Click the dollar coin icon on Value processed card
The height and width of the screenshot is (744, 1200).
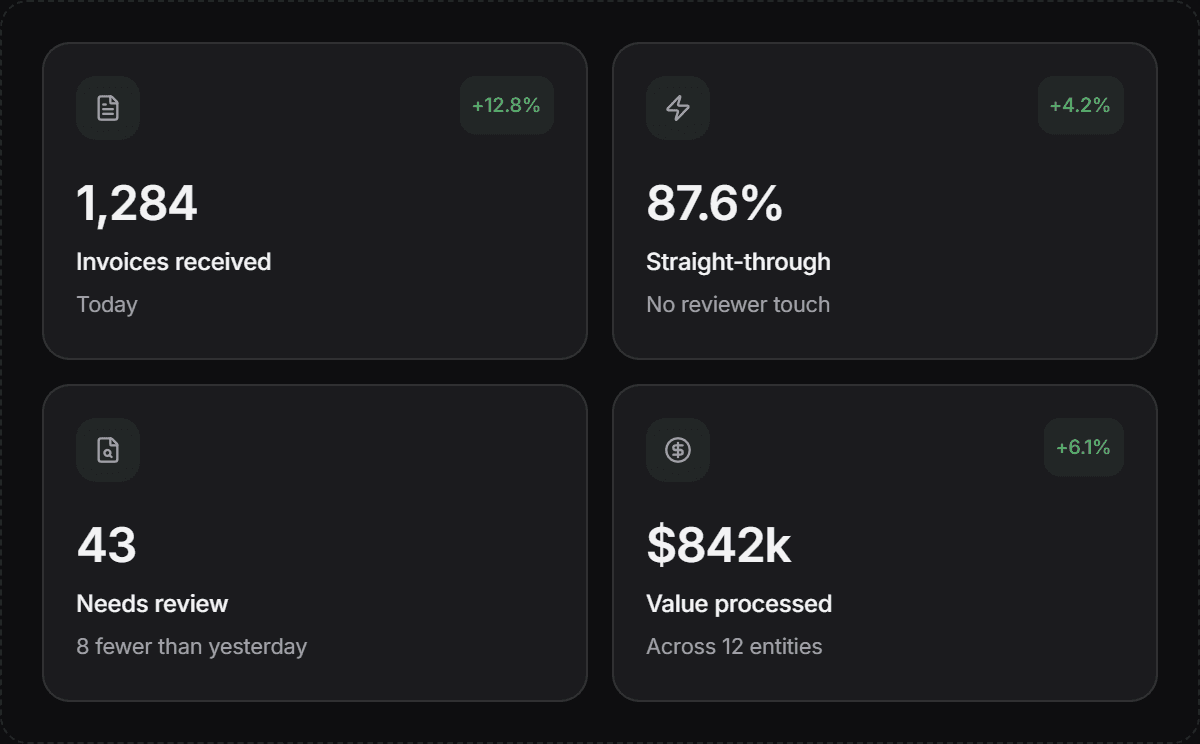[x=678, y=450]
